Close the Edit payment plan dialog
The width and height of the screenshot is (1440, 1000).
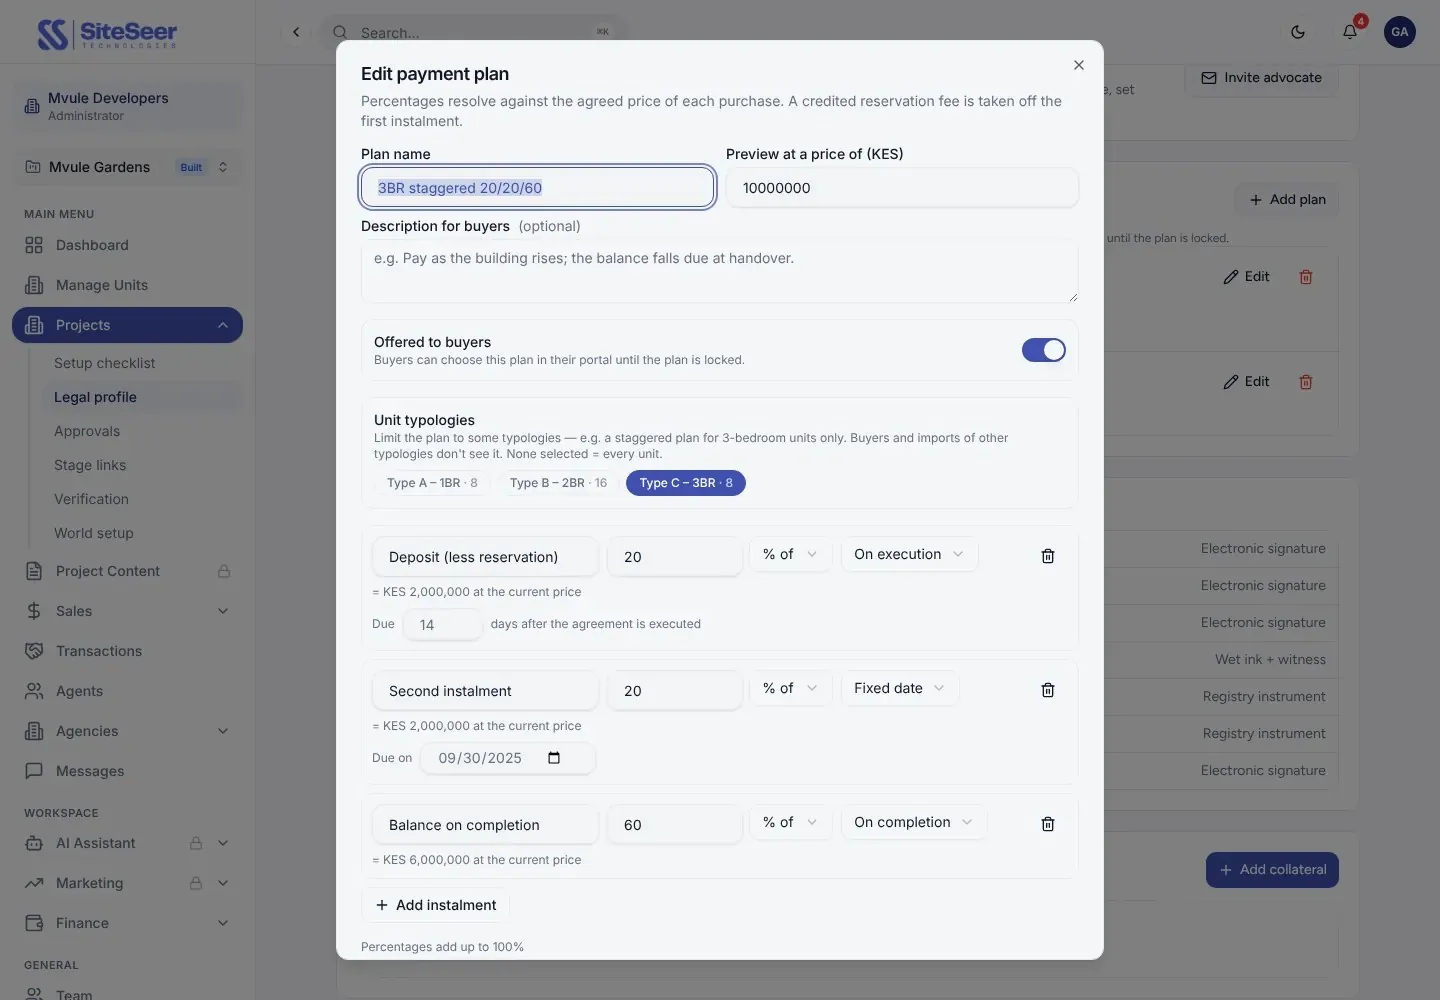coord(1078,65)
